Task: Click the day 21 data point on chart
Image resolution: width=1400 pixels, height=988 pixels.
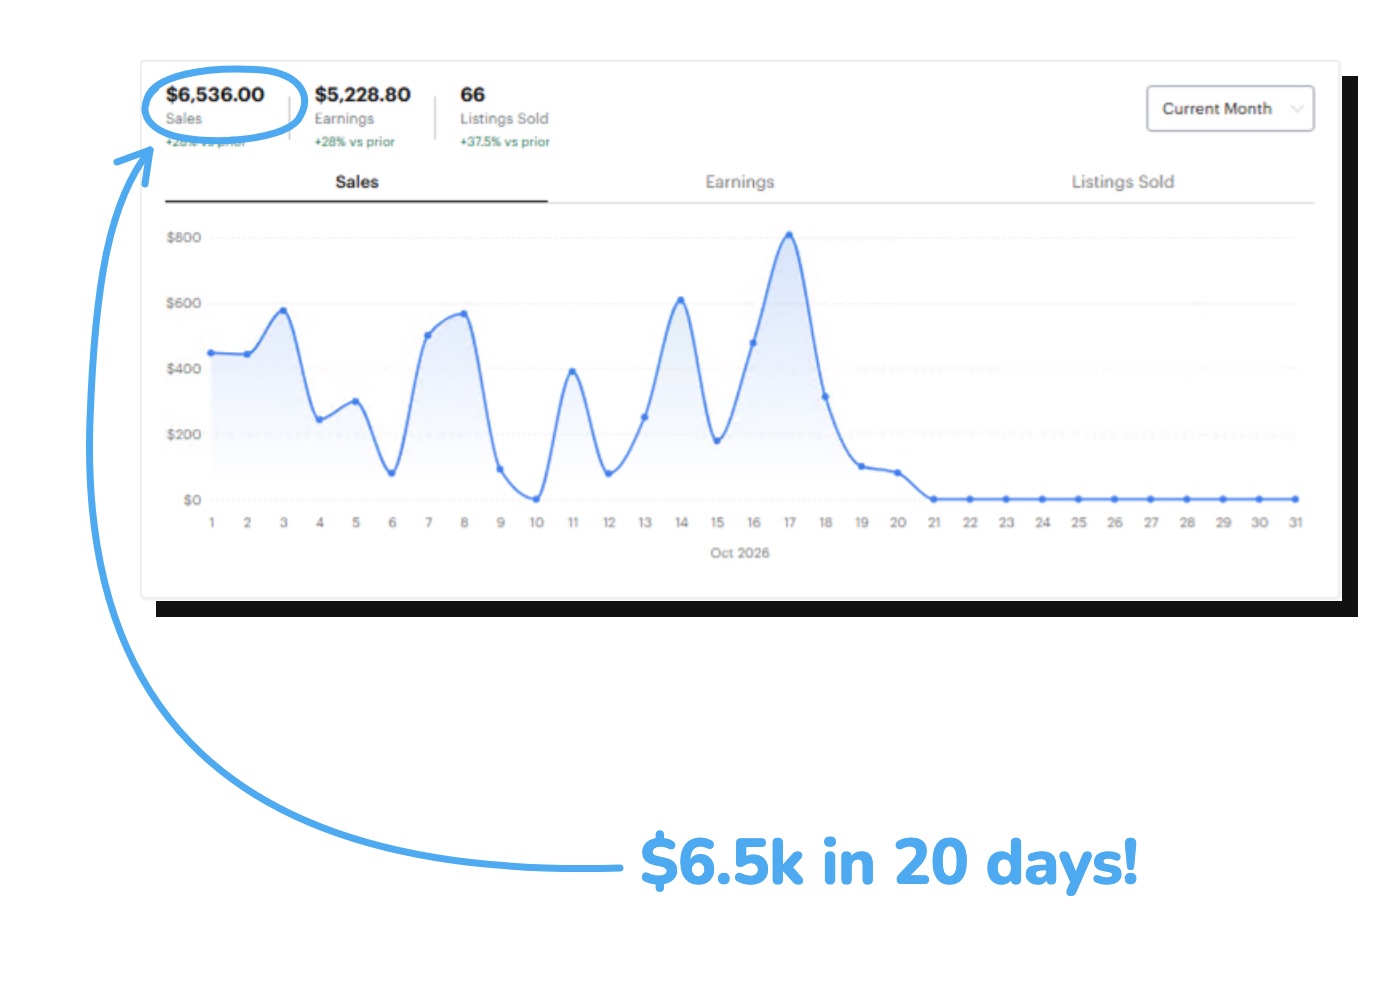Action: tap(934, 499)
